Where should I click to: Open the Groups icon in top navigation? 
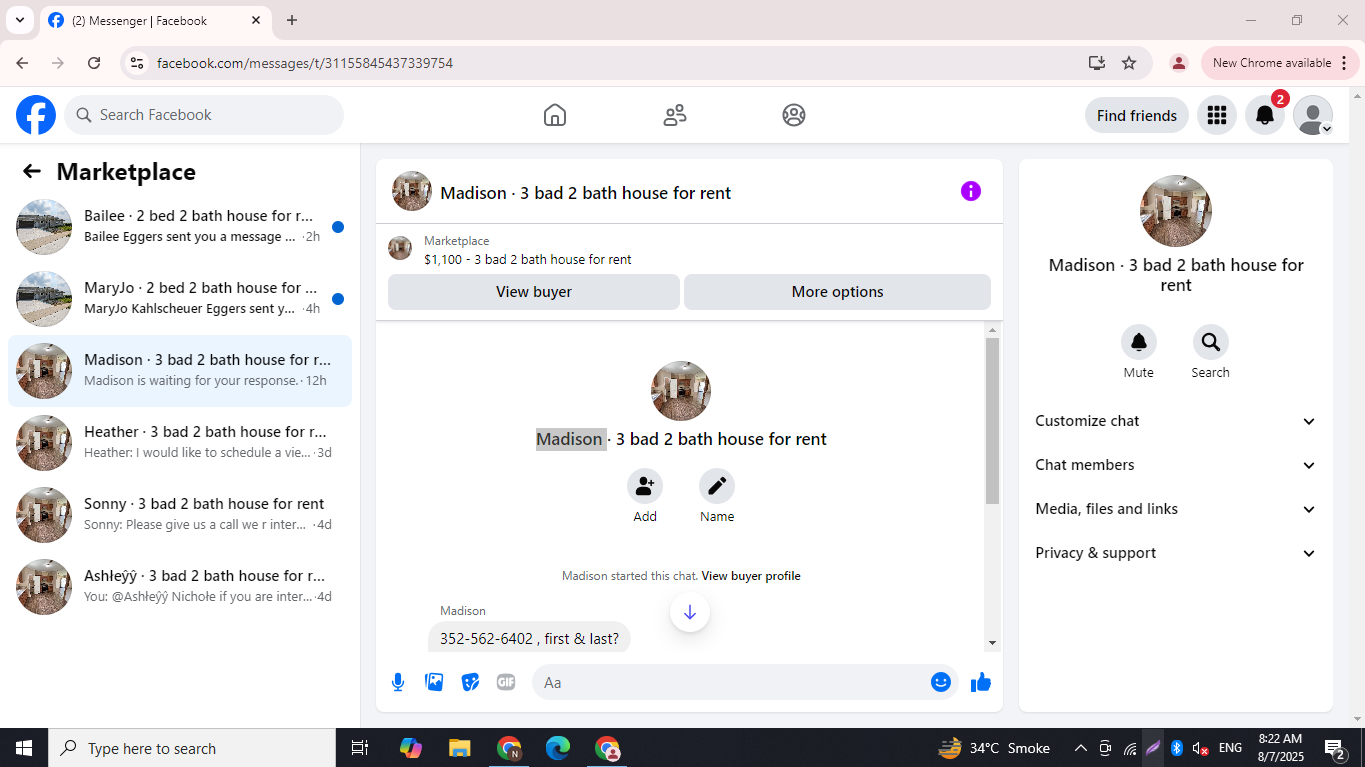pyautogui.click(x=794, y=115)
